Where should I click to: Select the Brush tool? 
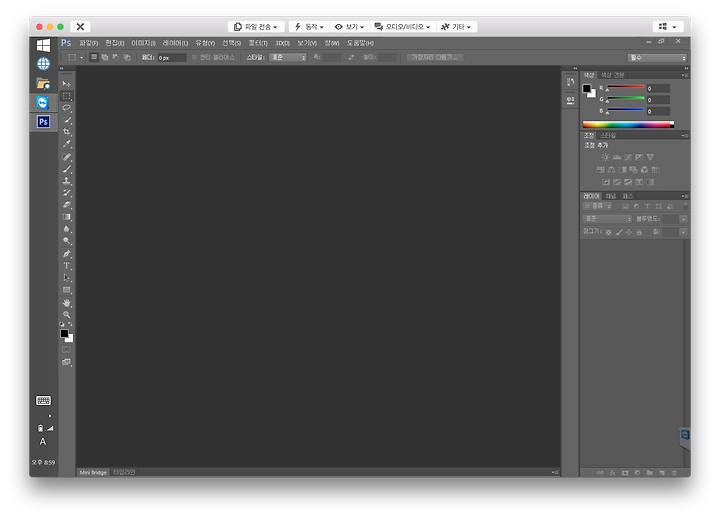[x=67, y=169]
